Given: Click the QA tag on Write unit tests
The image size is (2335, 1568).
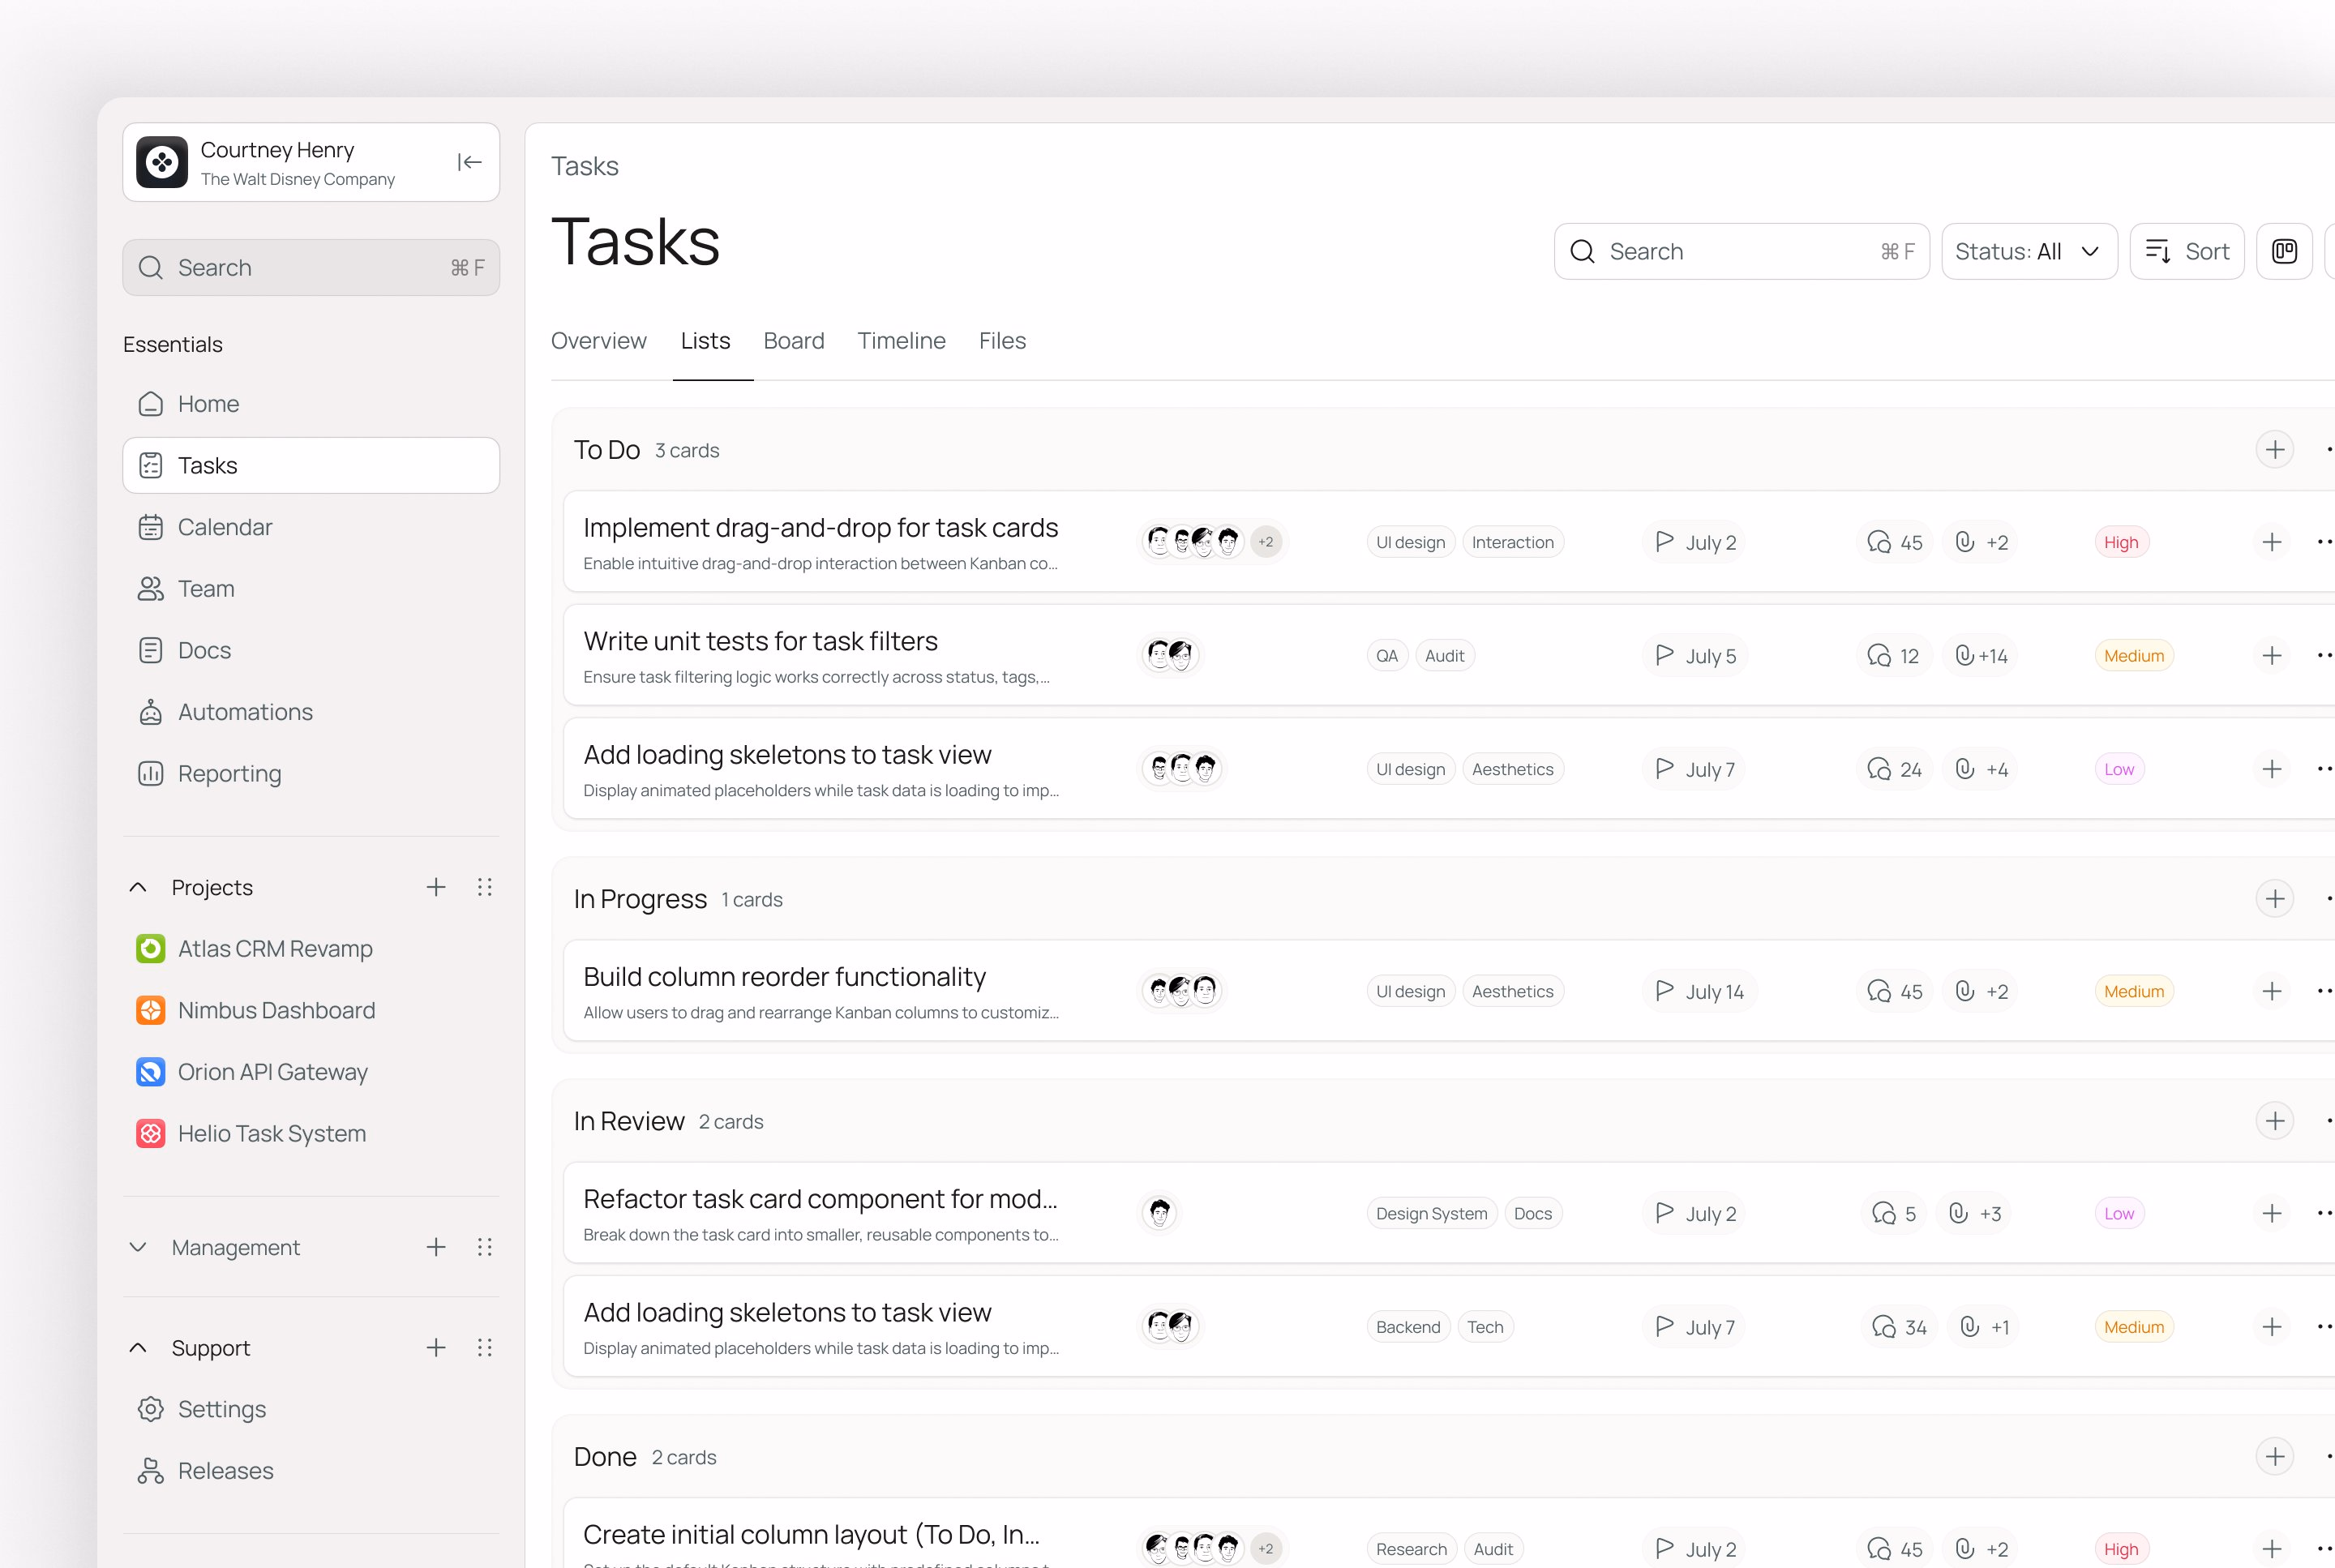Looking at the screenshot, I should click(1387, 656).
